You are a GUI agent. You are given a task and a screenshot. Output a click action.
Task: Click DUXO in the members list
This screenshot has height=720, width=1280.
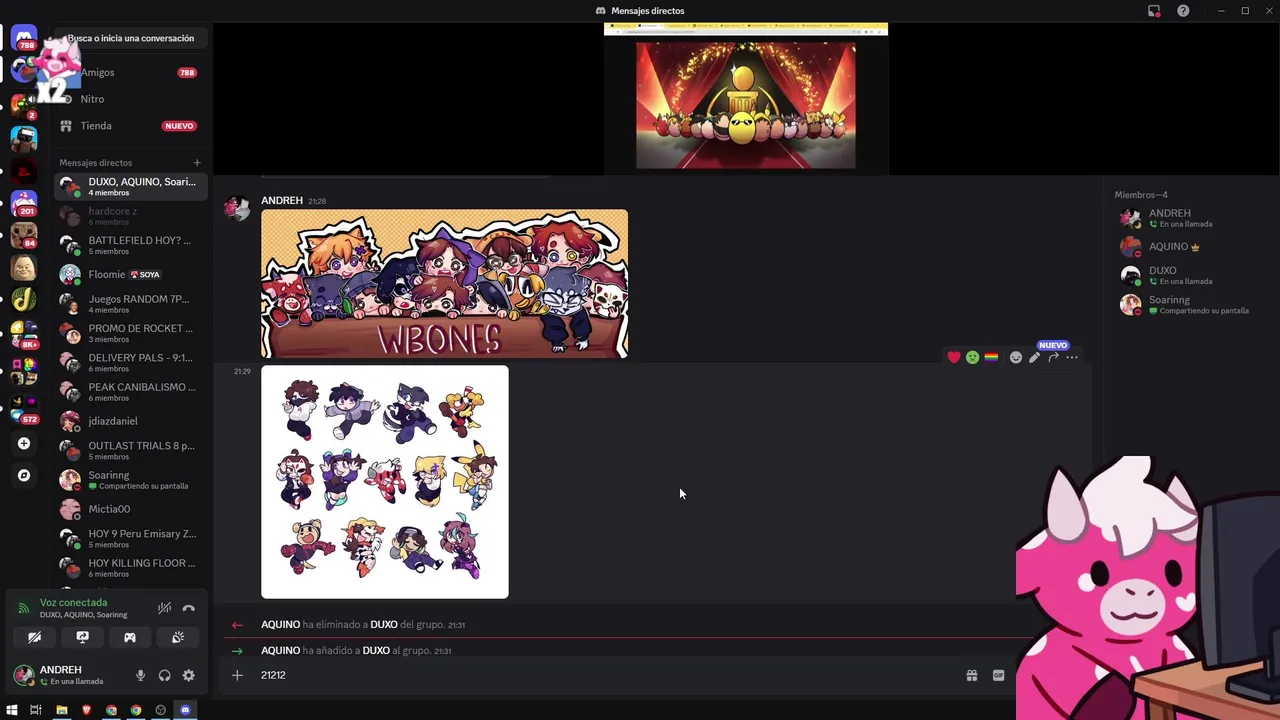coord(1188,275)
